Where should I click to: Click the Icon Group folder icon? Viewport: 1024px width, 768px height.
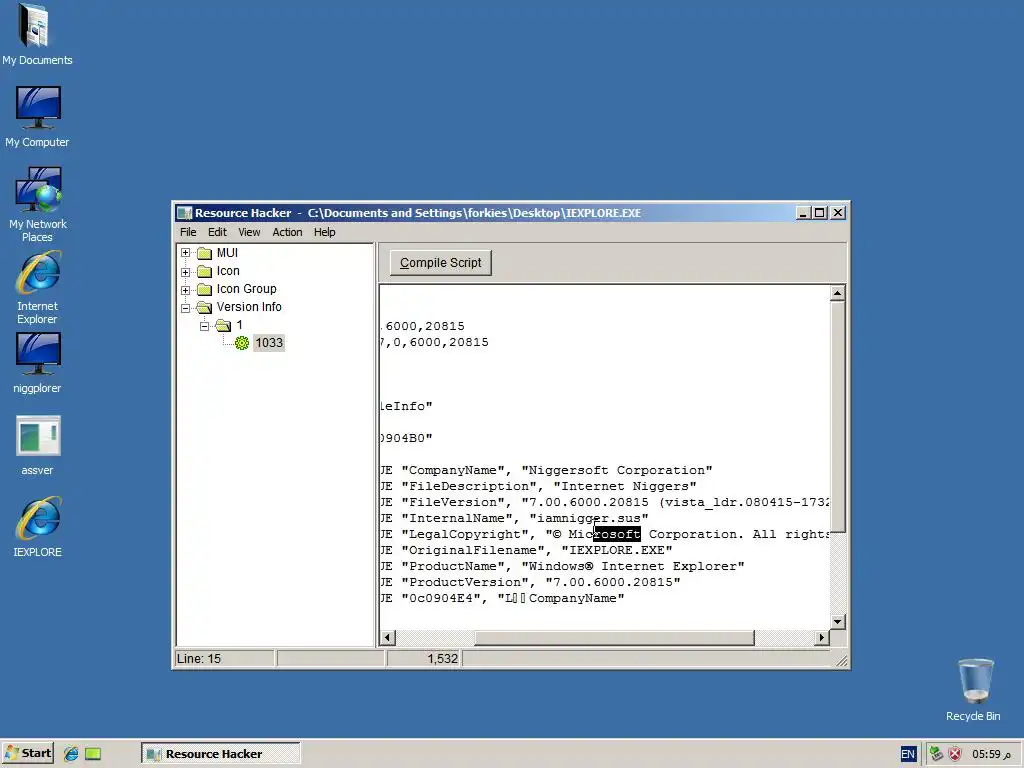[205, 289]
